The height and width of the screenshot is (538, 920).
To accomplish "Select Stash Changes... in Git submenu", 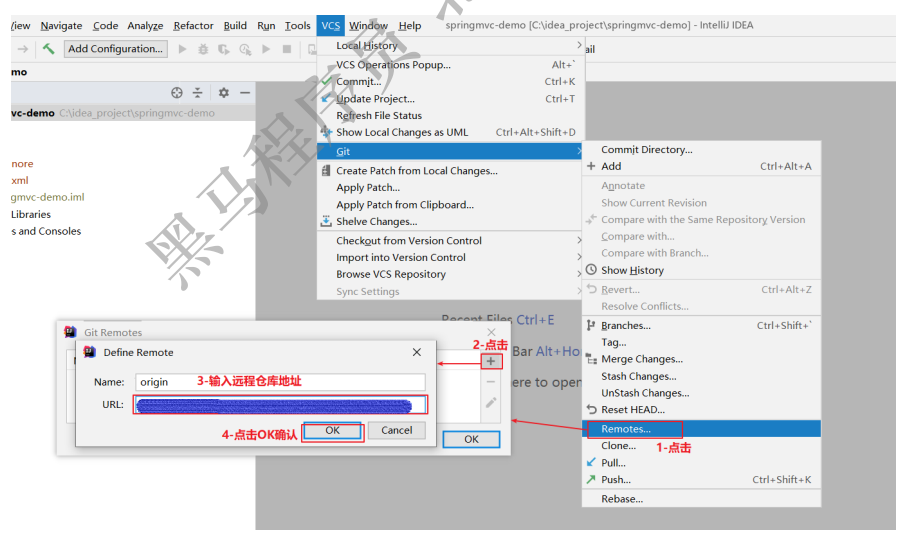I will tap(701, 376).
